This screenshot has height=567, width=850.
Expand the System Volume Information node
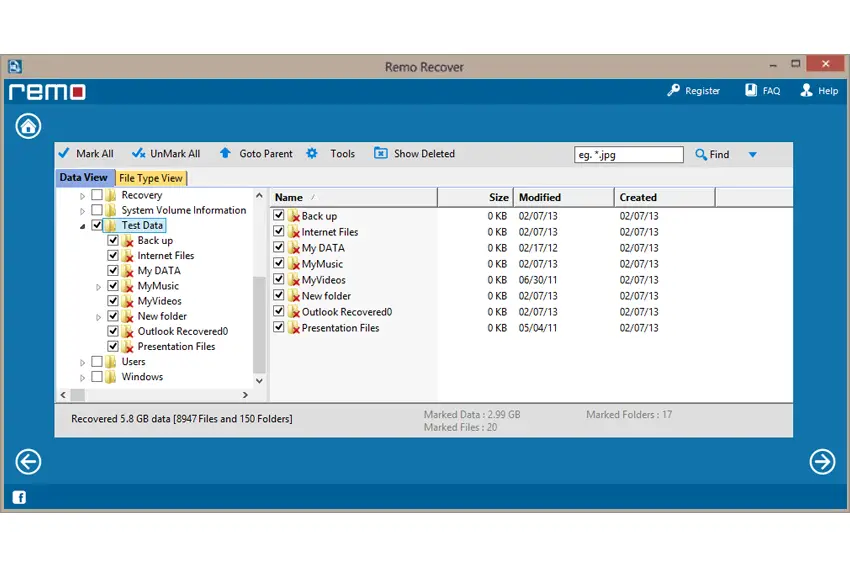point(82,211)
